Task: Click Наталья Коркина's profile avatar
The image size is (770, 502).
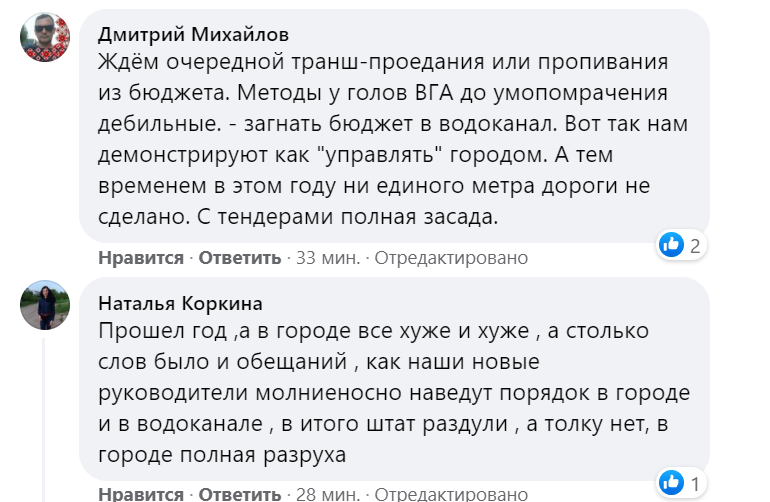Action: 45,305
